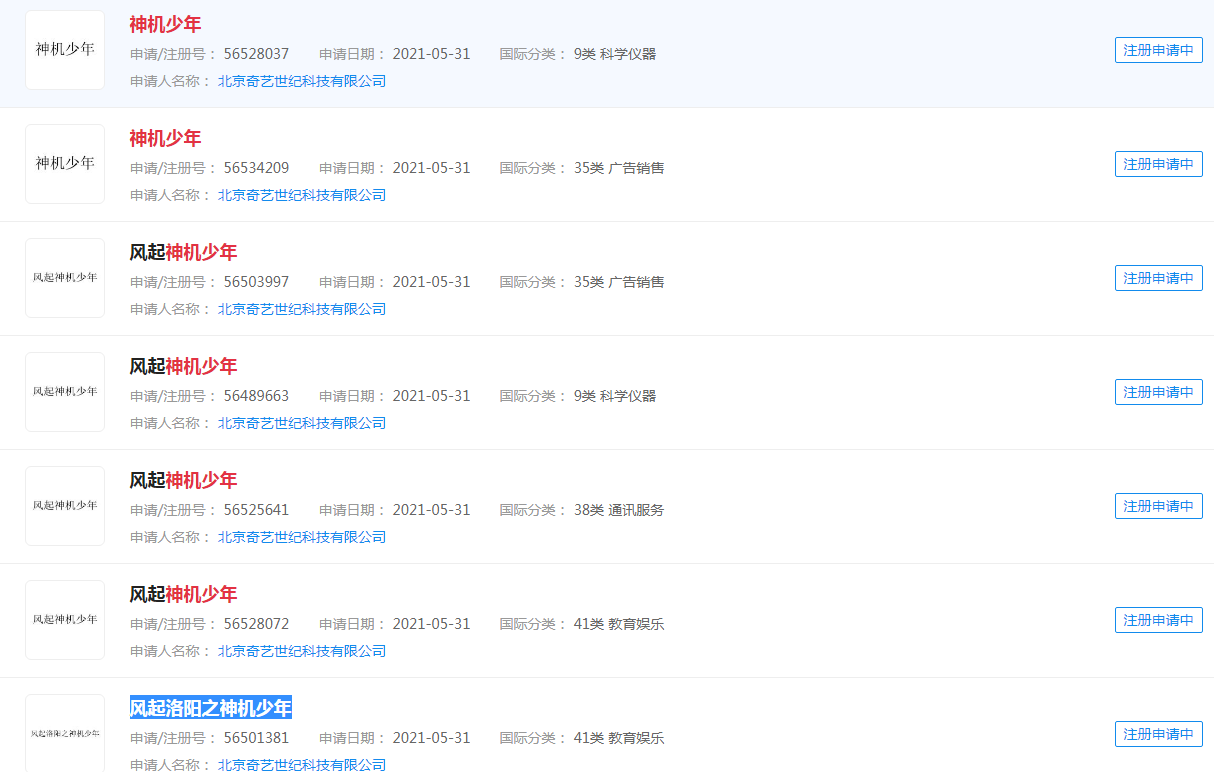Visit applicant link for application 56525641

tap(302, 537)
